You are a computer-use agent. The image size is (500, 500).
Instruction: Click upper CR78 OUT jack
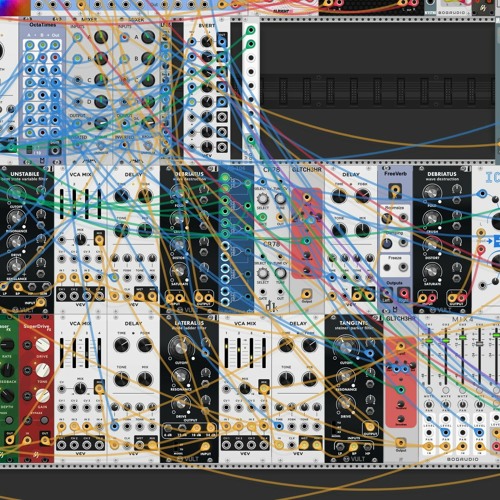(280, 217)
